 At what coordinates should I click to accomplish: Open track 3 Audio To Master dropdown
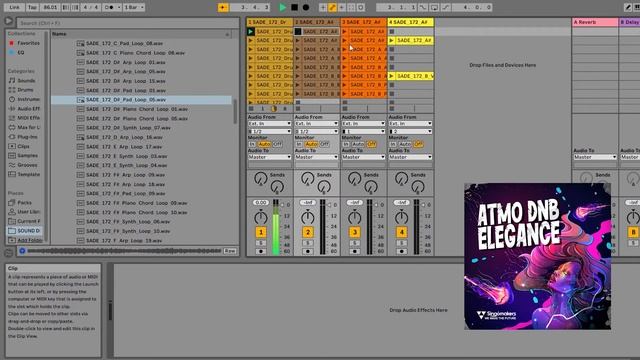[x=363, y=157]
